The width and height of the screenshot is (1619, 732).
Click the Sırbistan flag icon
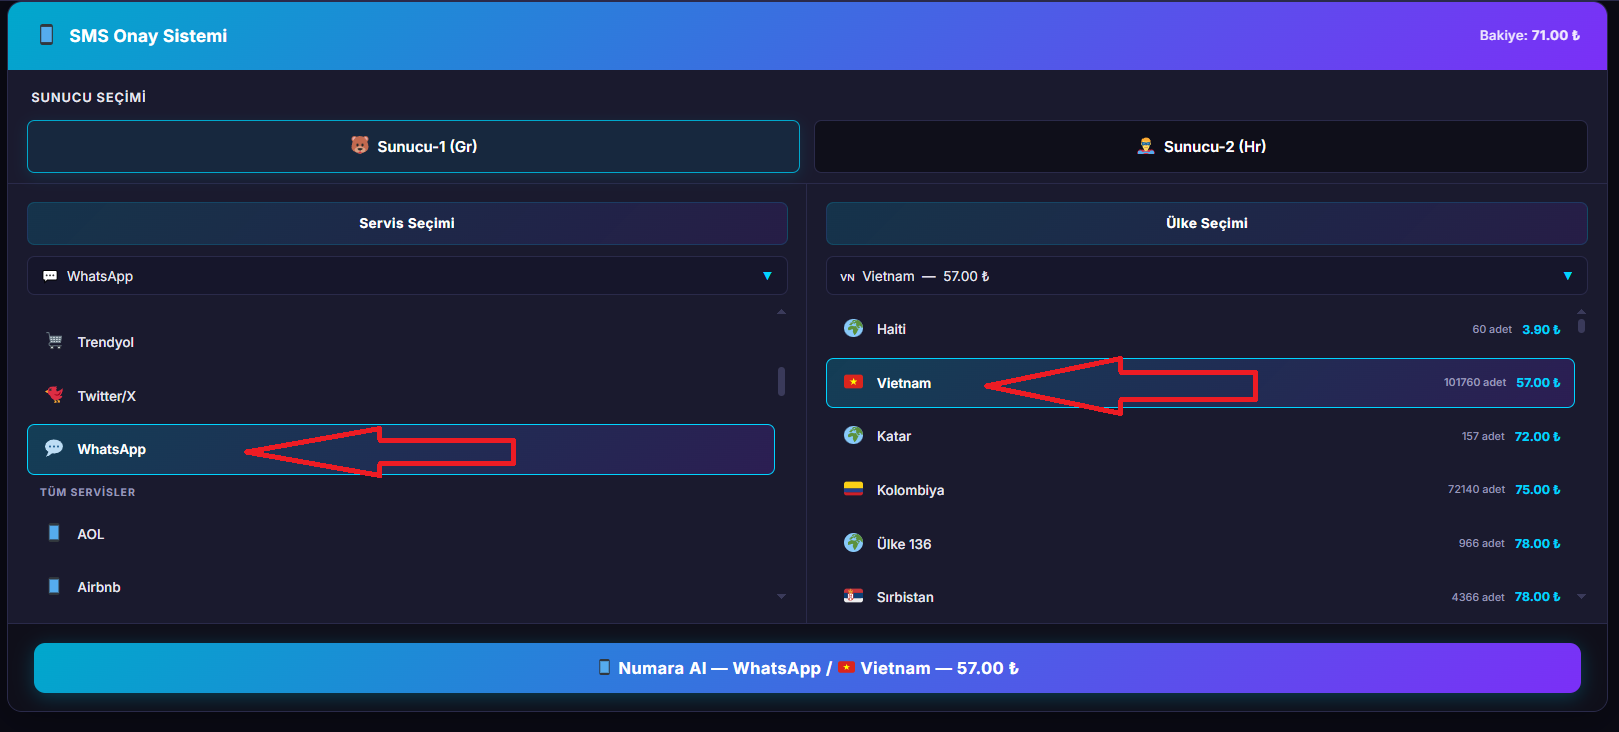coord(853,596)
